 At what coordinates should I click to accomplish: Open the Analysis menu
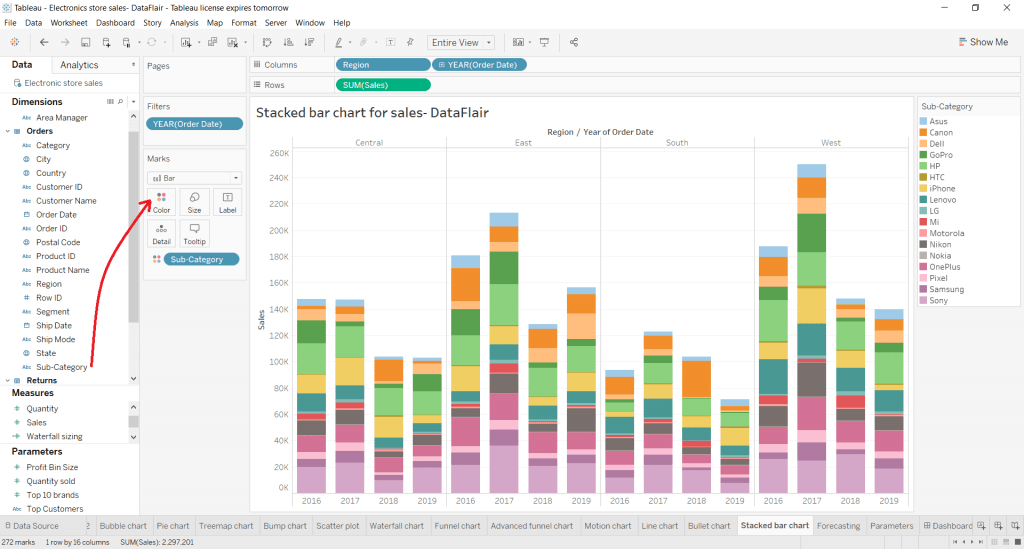(184, 23)
